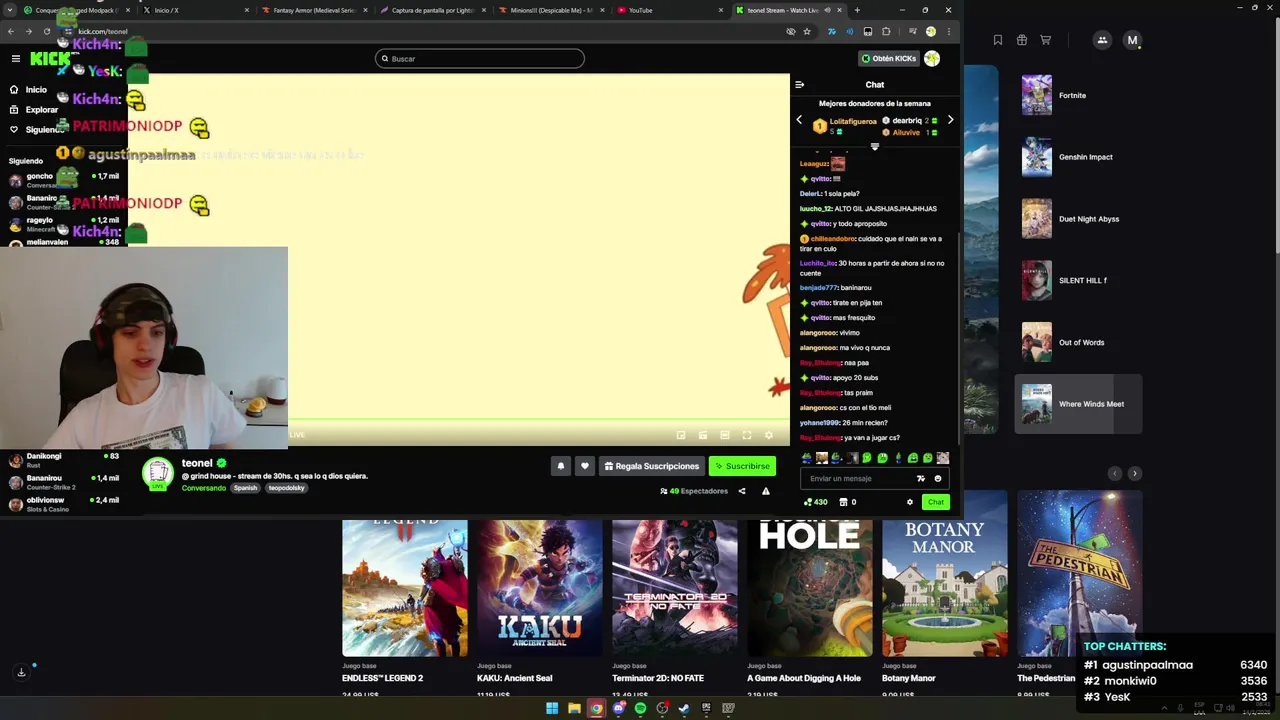This screenshot has height=720, width=1280.
Task: Click 'Regala Suscripciones' button
Action: pos(652,466)
